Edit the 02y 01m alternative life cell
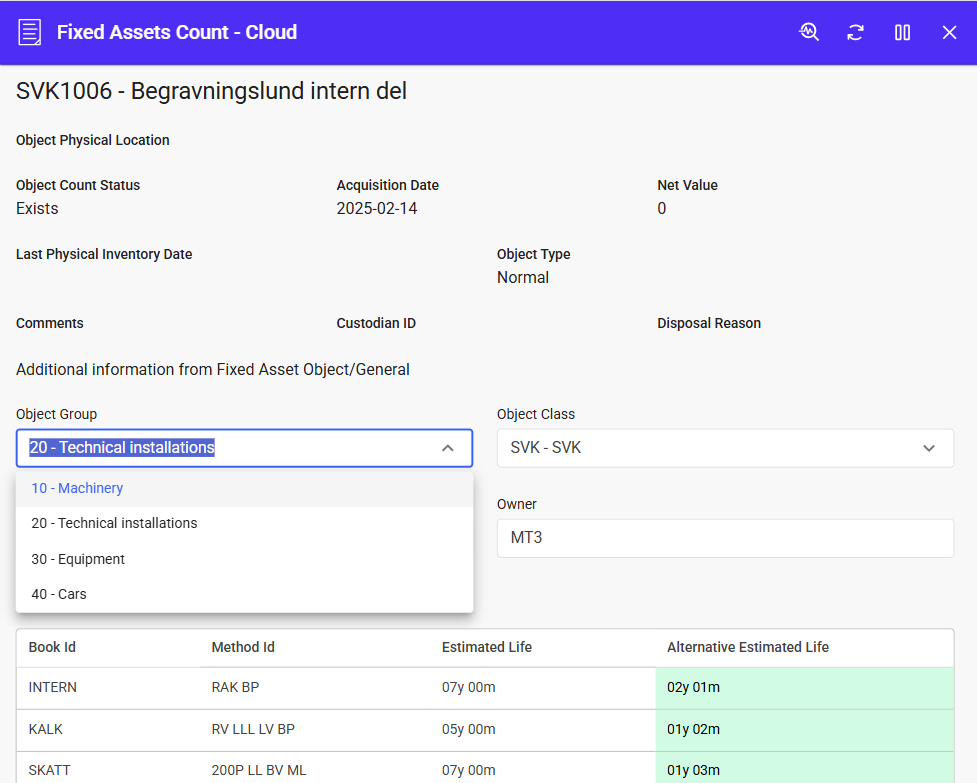The width and height of the screenshot is (977, 783). (x=803, y=688)
